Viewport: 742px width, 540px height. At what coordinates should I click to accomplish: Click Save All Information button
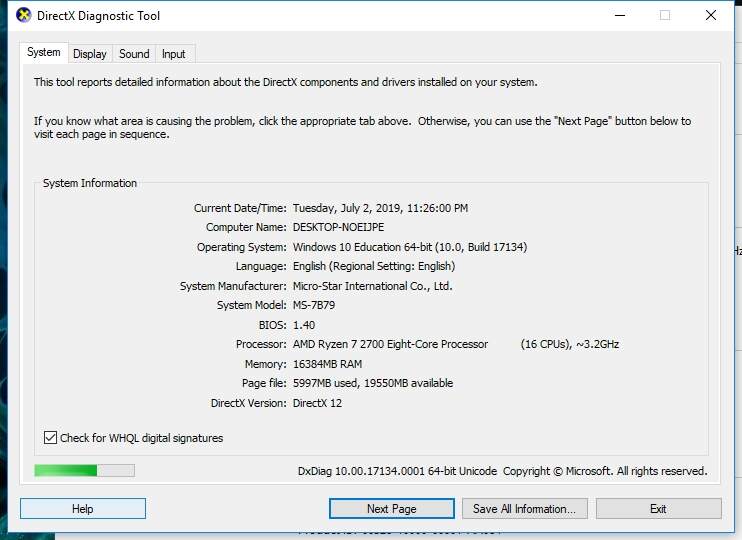pyautogui.click(x=525, y=509)
